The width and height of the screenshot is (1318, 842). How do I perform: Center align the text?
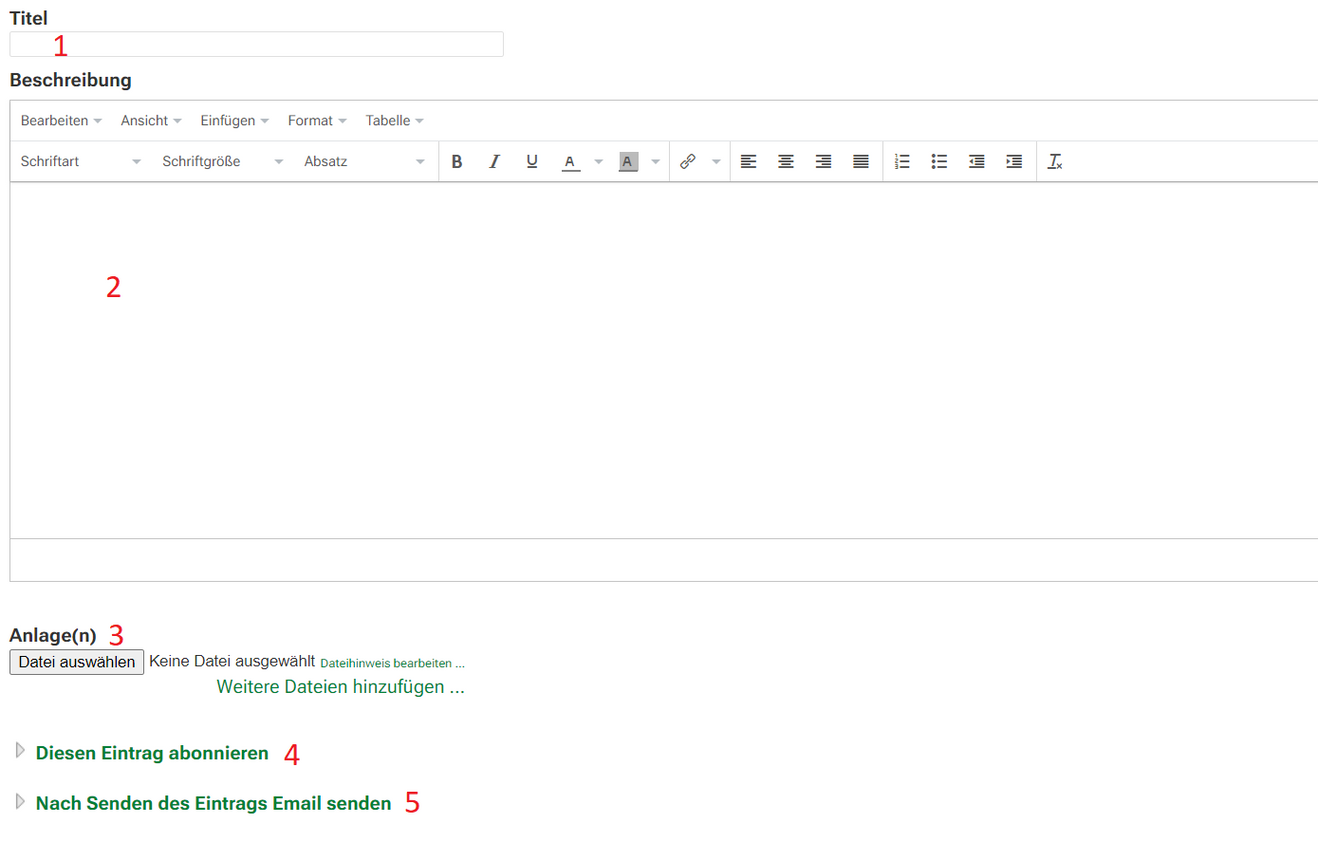(x=786, y=161)
